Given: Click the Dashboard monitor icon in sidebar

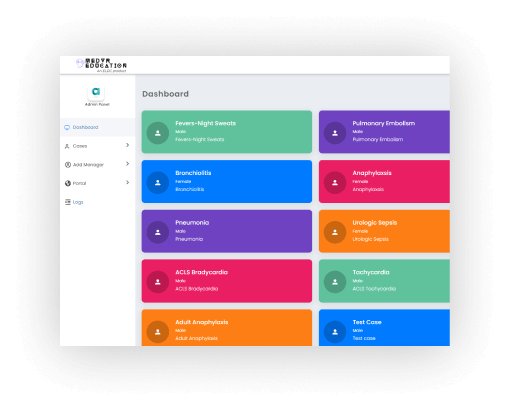Looking at the screenshot, I should tap(67, 127).
